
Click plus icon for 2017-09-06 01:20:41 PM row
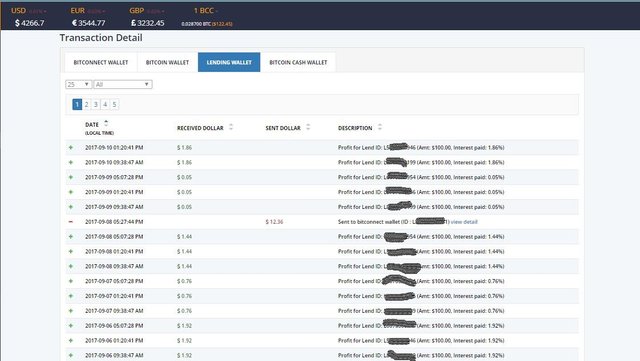pyautogui.click(x=71, y=340)
